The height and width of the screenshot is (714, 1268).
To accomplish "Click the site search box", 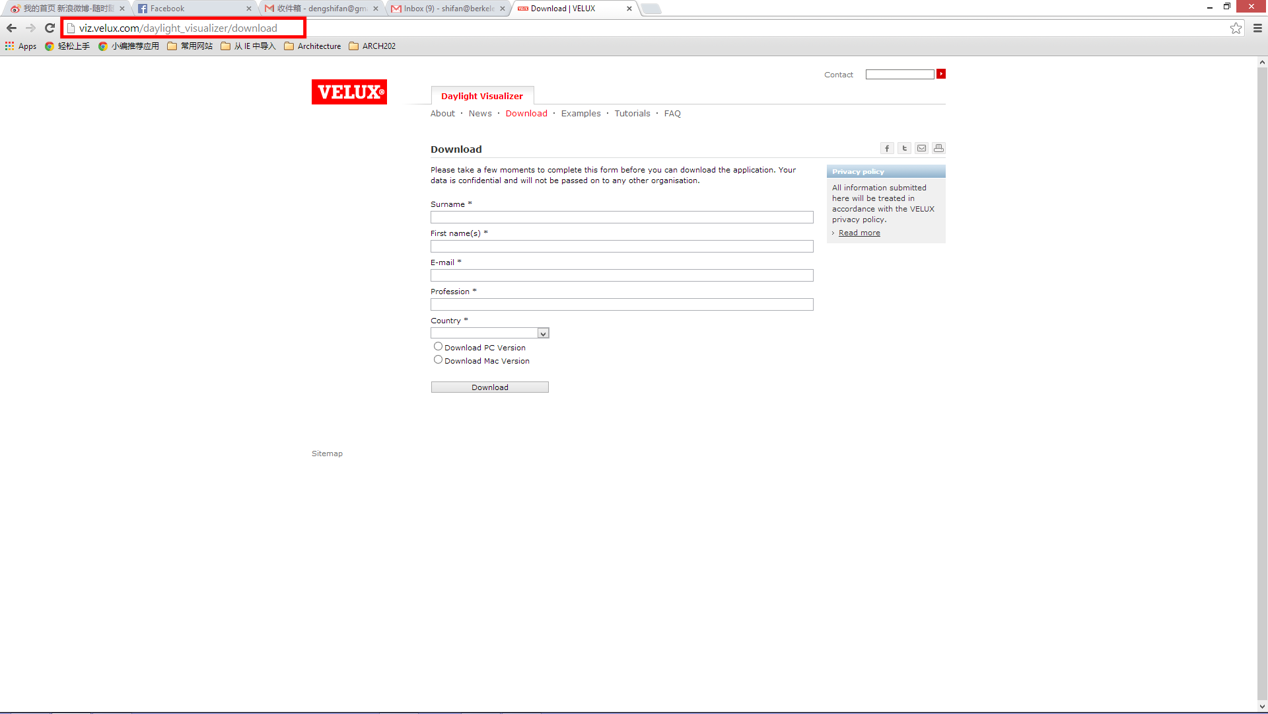I will 900,74.
